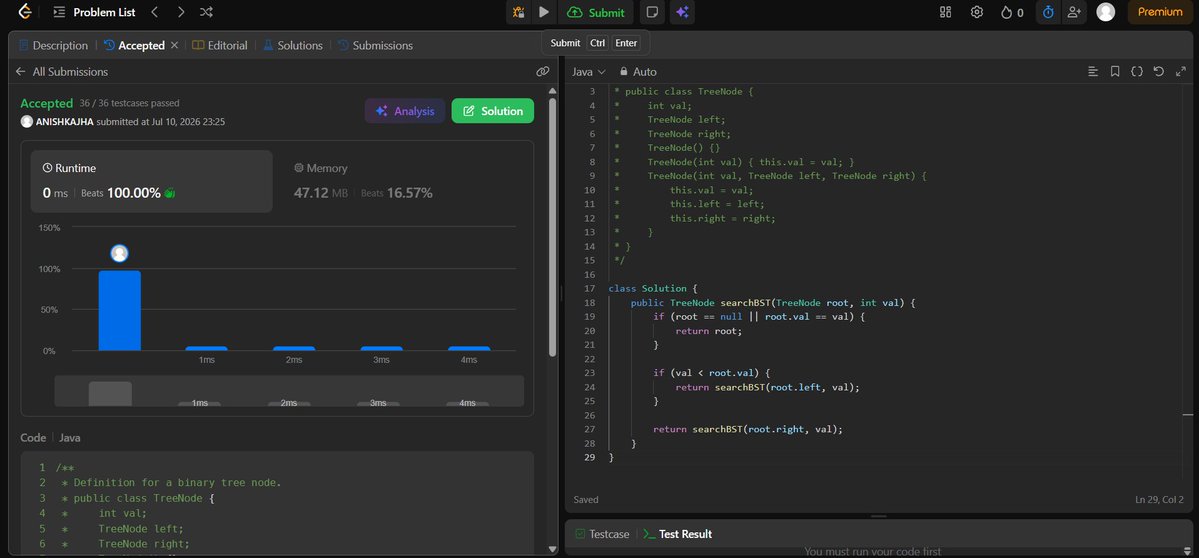The width and height of the screenshot is (1199, 558).
Task: Run code with the play icon
Action: (x=544, y=12)
